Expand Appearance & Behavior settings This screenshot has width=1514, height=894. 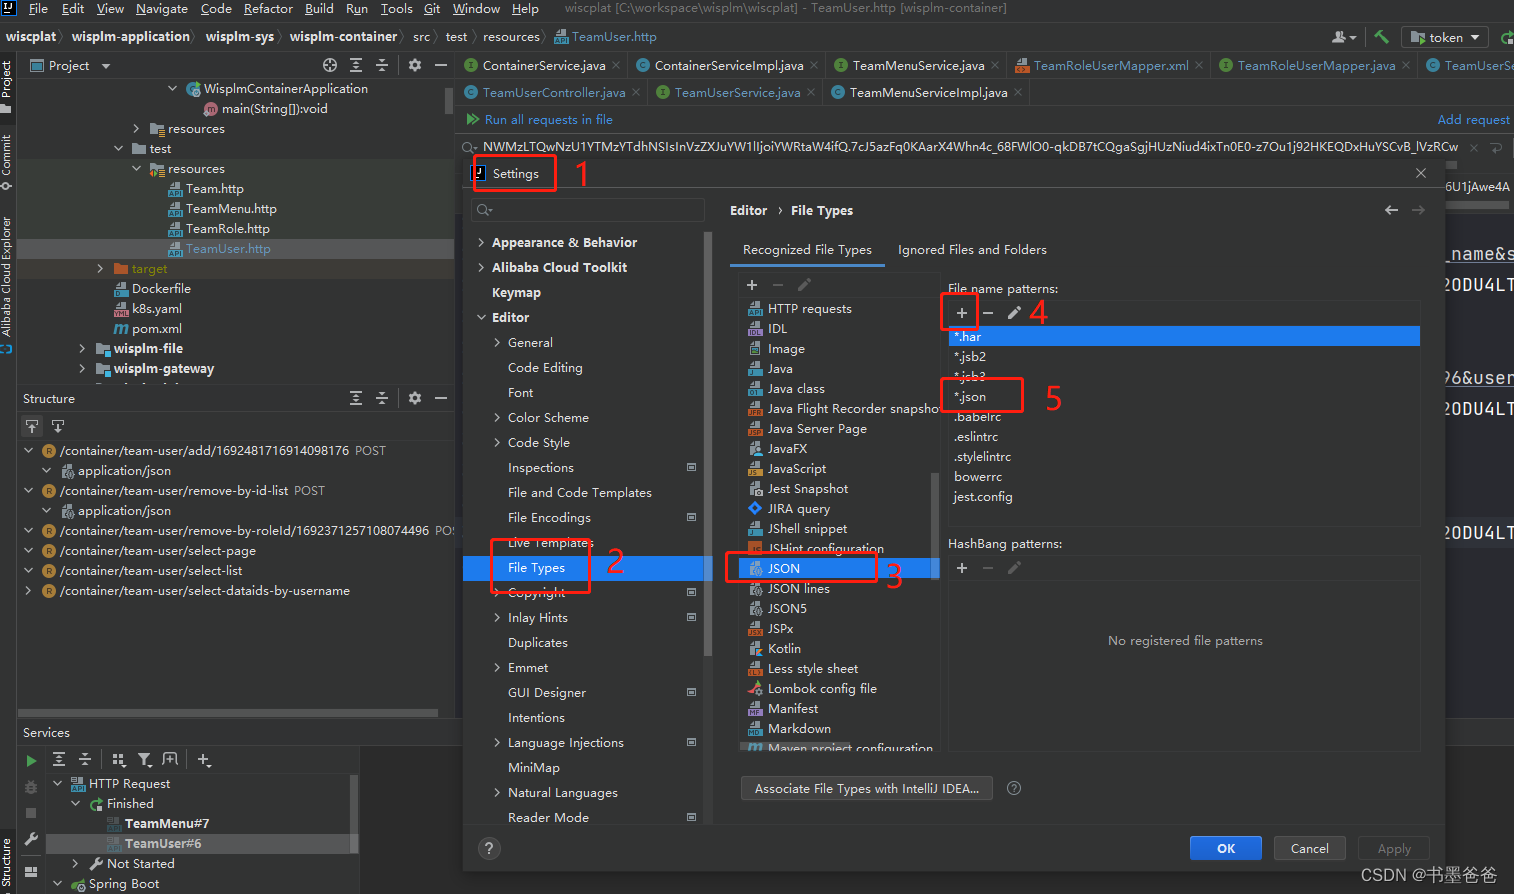coord(481,242)
